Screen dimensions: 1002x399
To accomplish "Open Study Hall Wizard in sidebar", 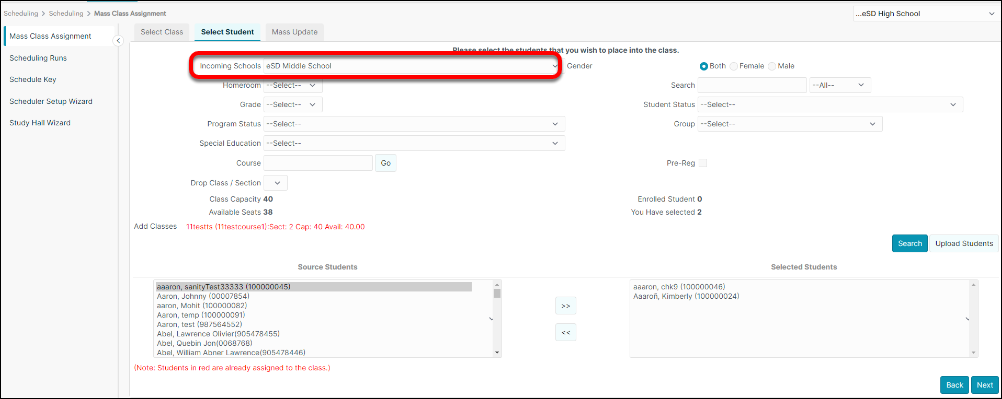I will point(40,123).
